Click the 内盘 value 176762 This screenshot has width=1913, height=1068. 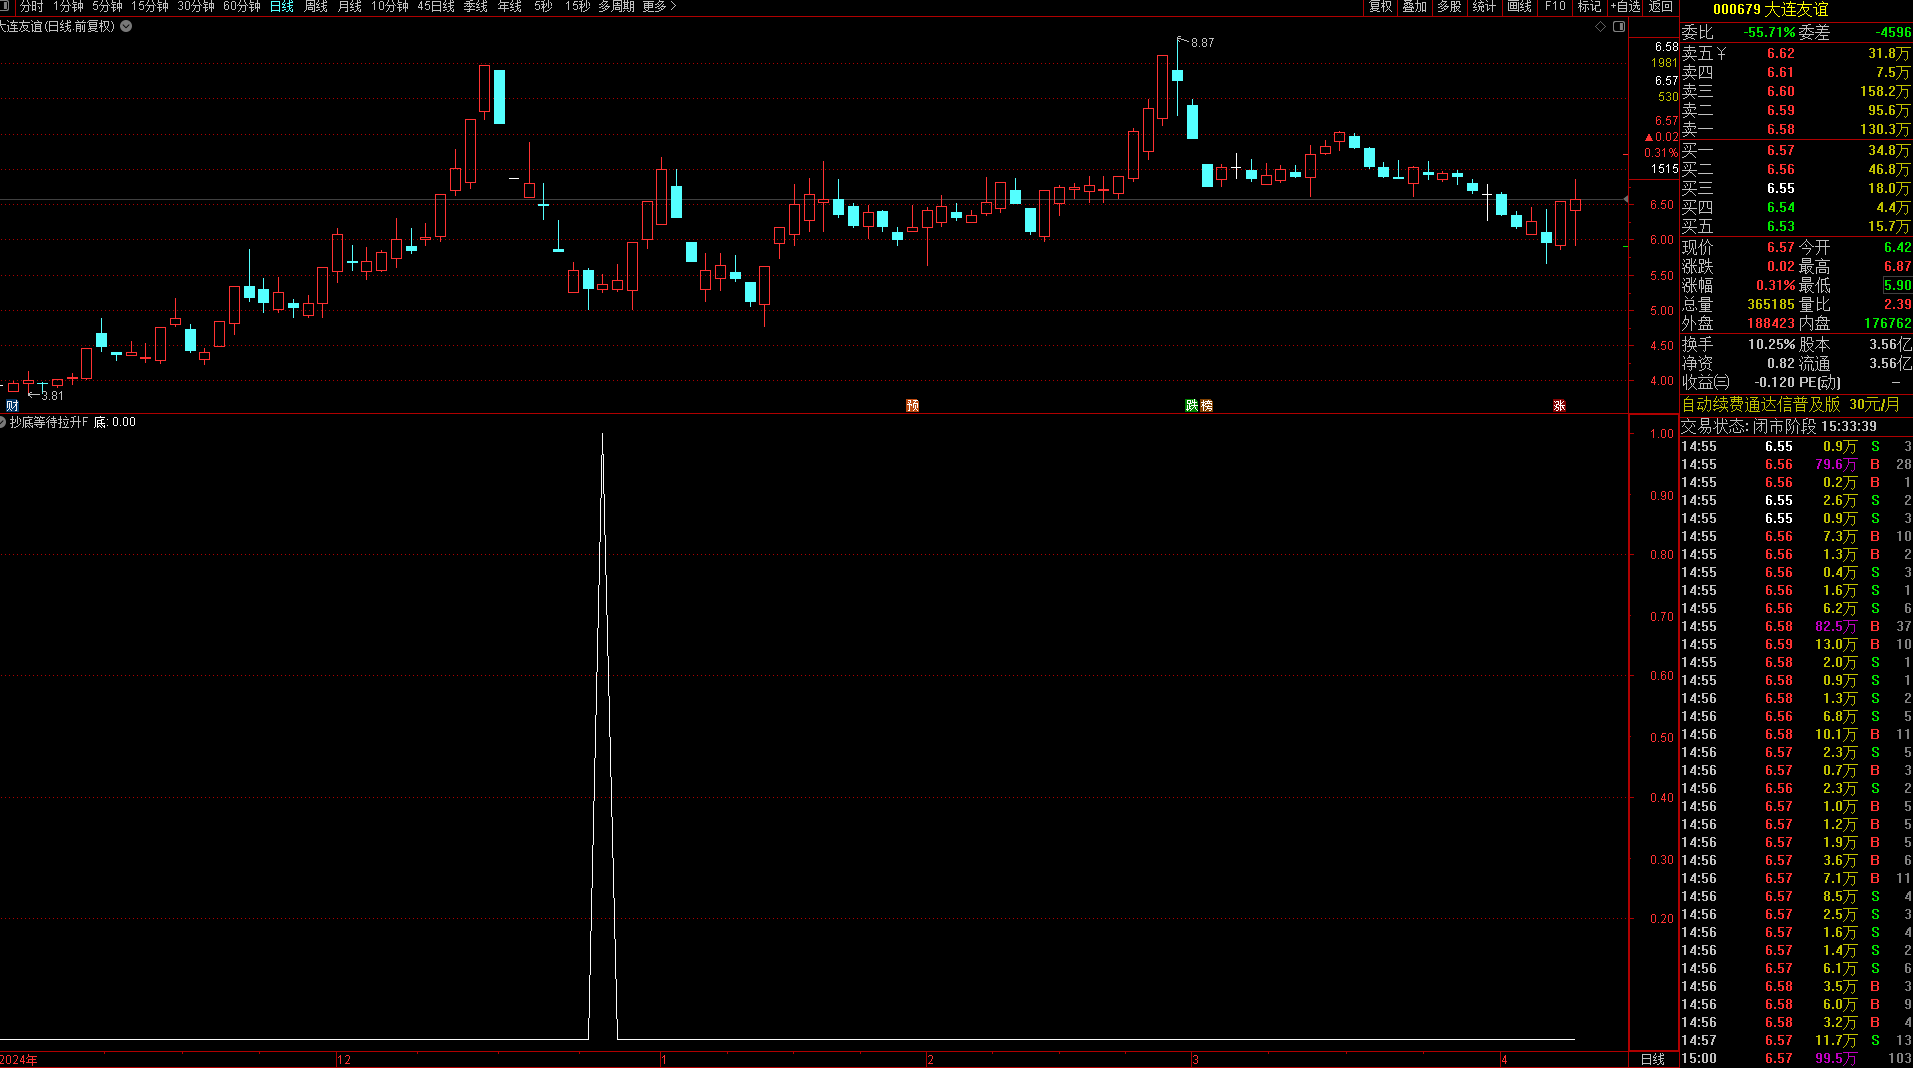coord(1888,323)
